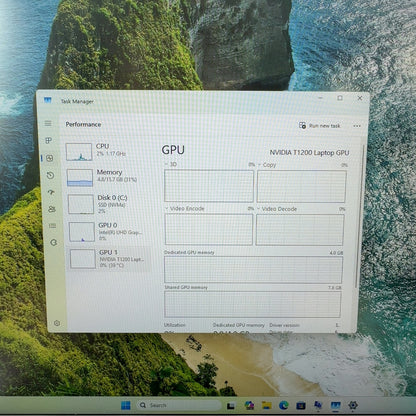Click the Task Manager taskbar icon
The height and width of the screenshot is (416, 416).
point(336,406)
